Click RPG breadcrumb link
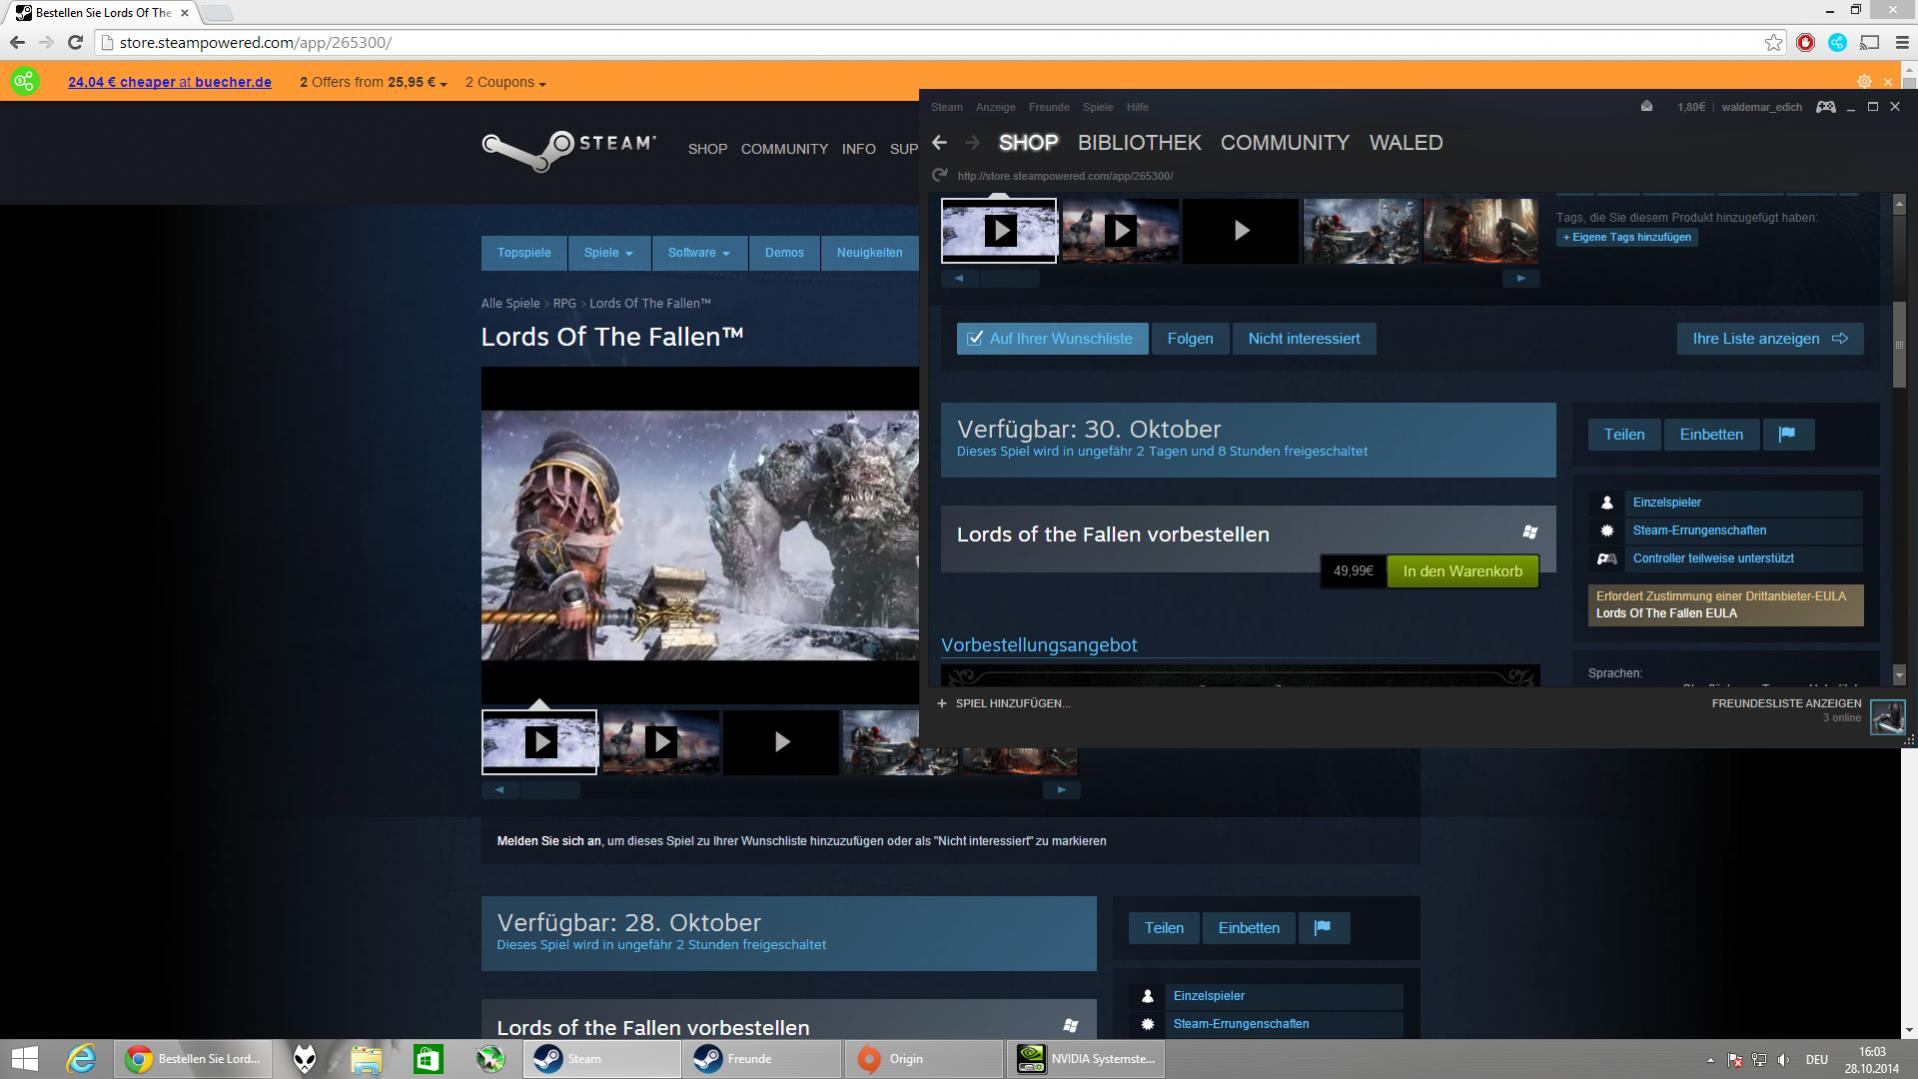The width and height of the screenshot is (1918, 1079). point(564,304)
